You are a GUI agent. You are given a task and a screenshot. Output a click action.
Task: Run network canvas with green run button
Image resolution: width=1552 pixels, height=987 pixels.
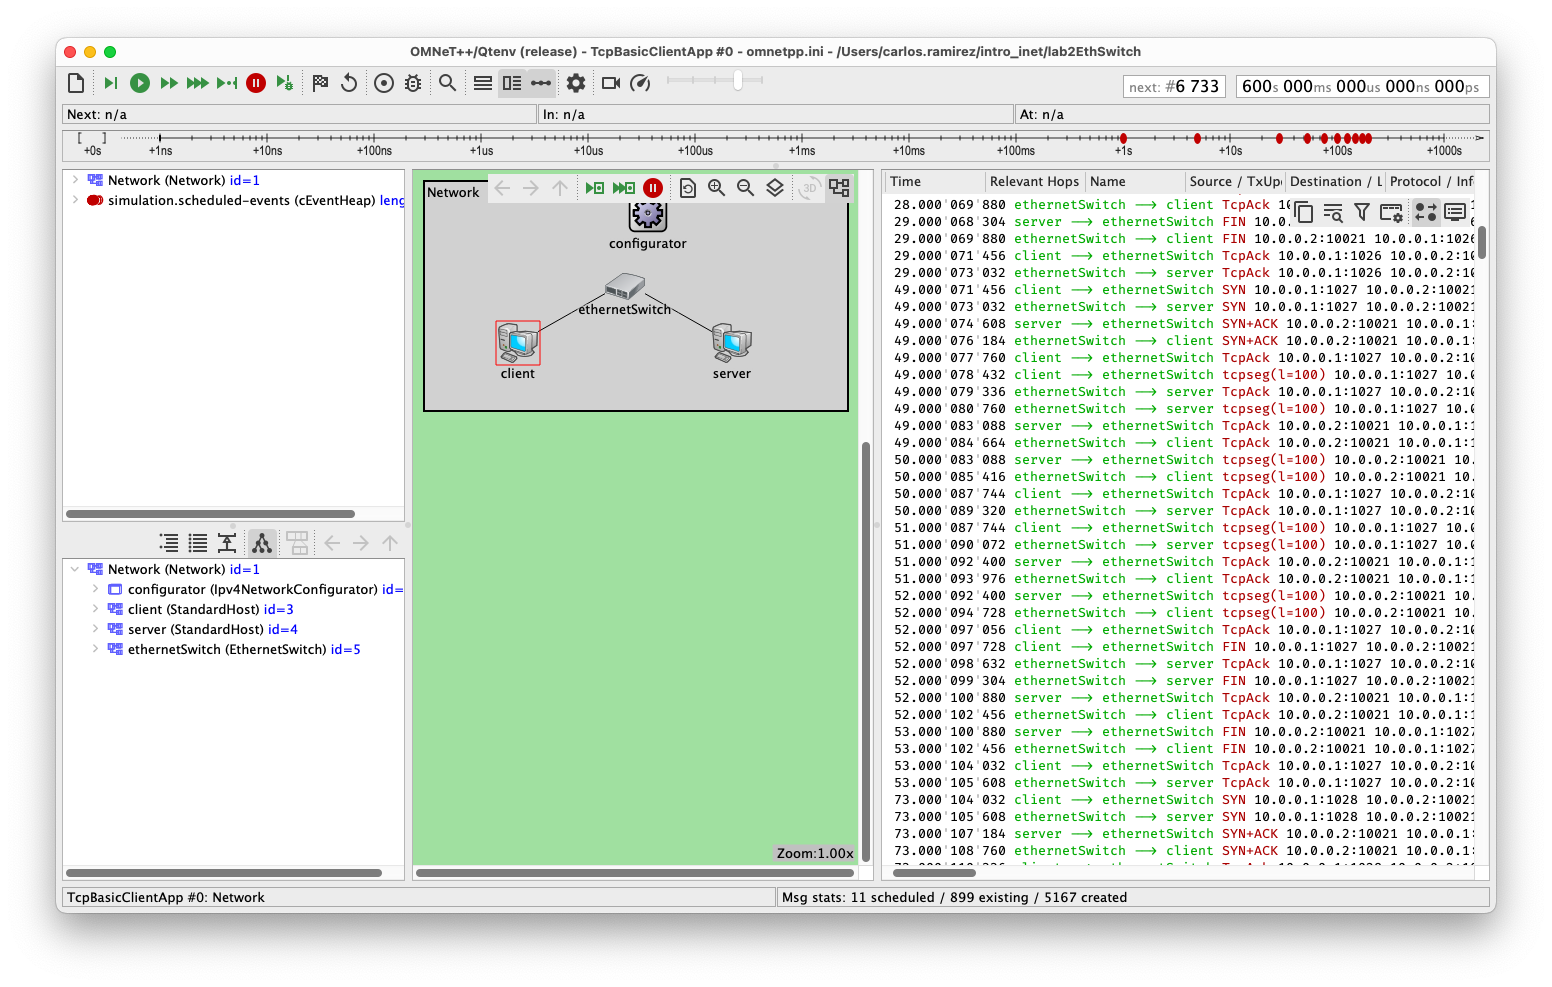(x=595, y=187)
